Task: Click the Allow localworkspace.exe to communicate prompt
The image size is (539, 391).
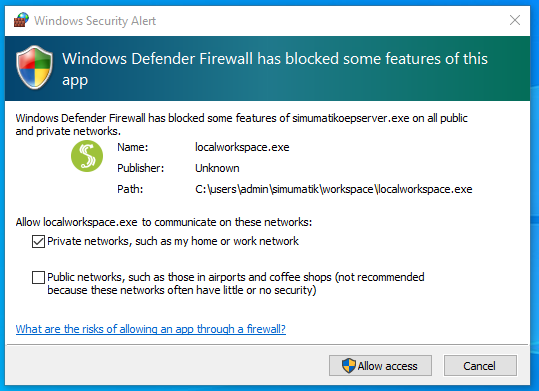Action: [164, 222]
